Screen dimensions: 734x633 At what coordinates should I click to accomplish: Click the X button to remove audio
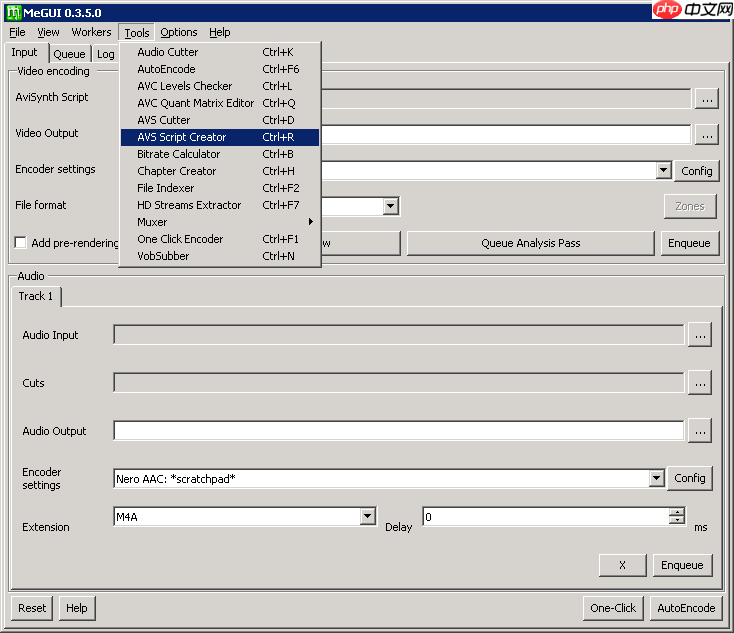pos(622,565)
